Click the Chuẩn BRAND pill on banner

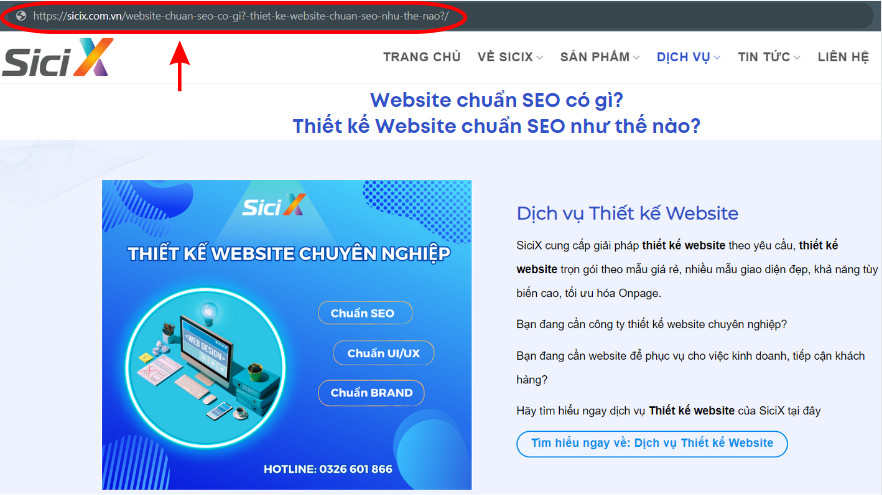point(371,393)
